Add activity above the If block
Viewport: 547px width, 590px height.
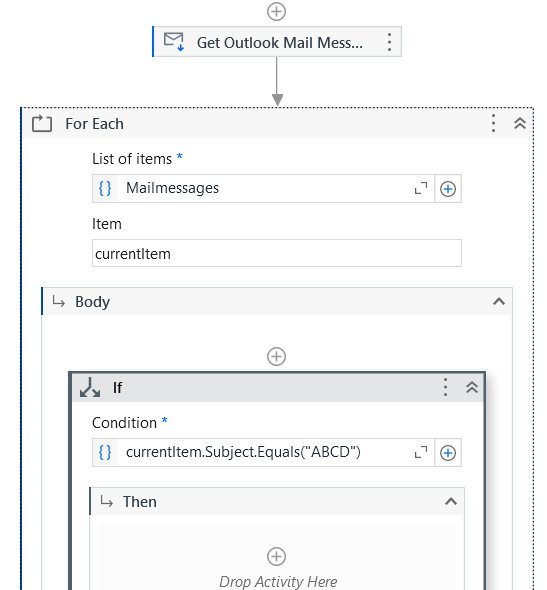click(277, 356)
